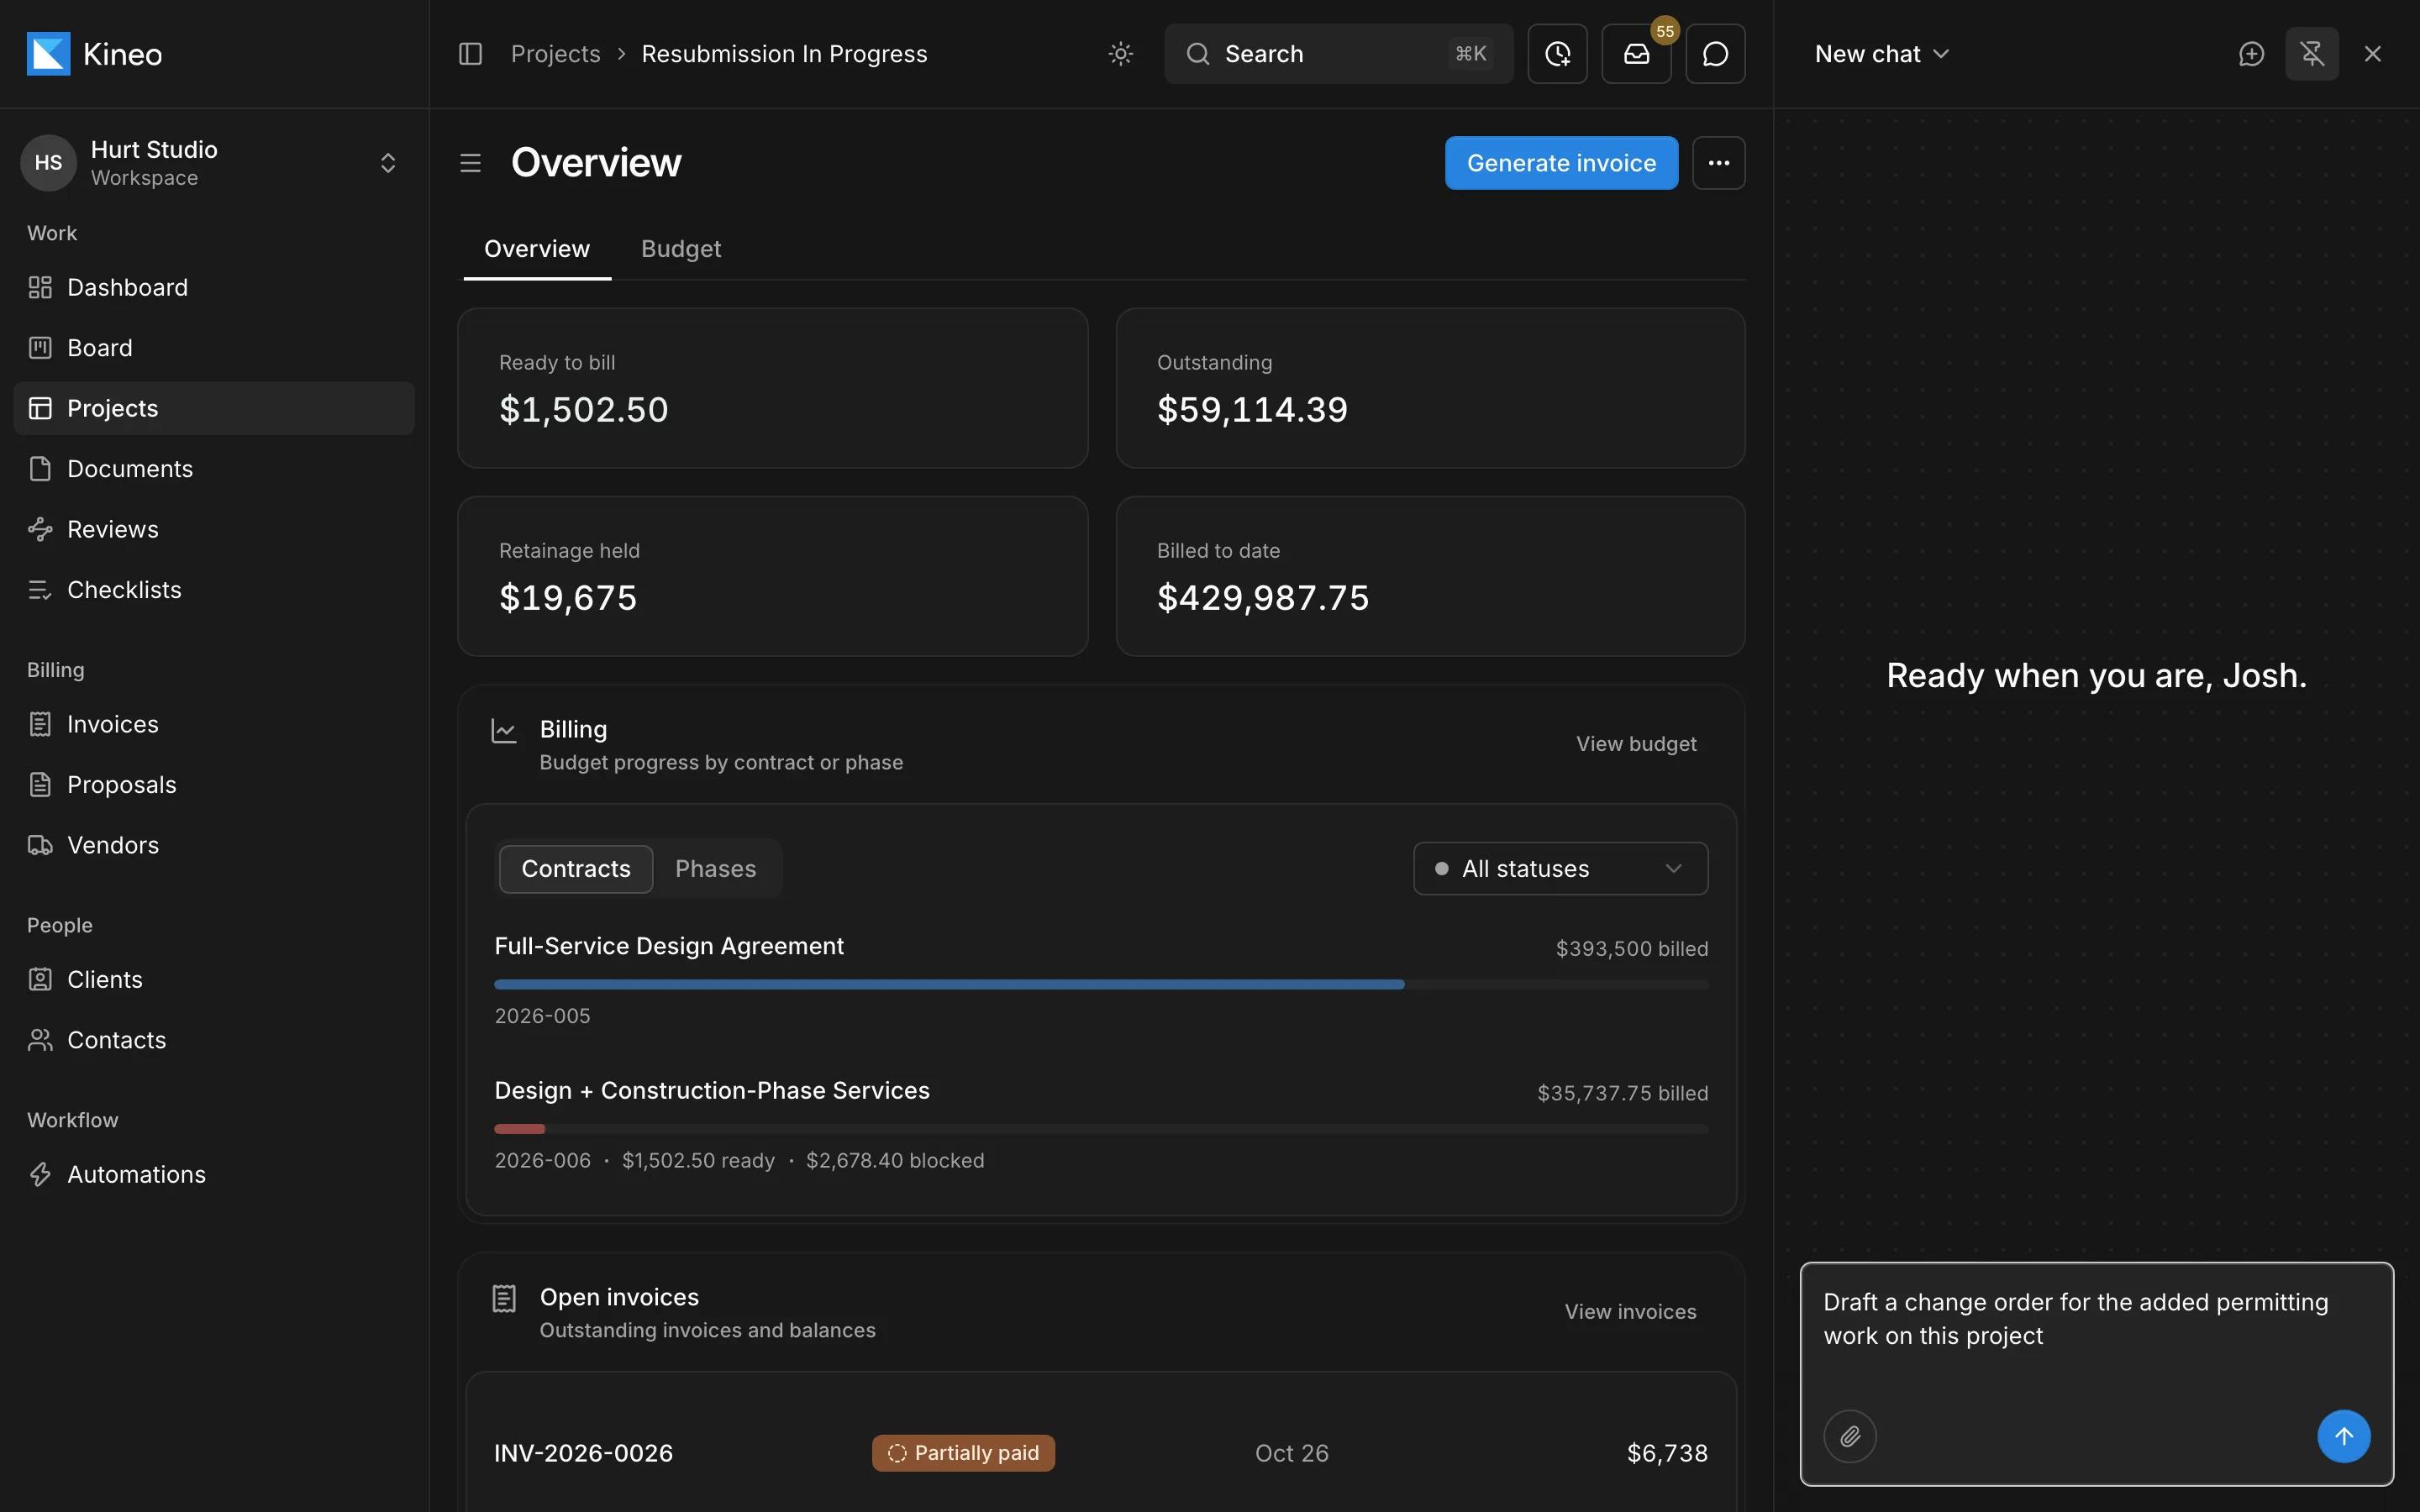Focus the Search field in top bar

1338,54
